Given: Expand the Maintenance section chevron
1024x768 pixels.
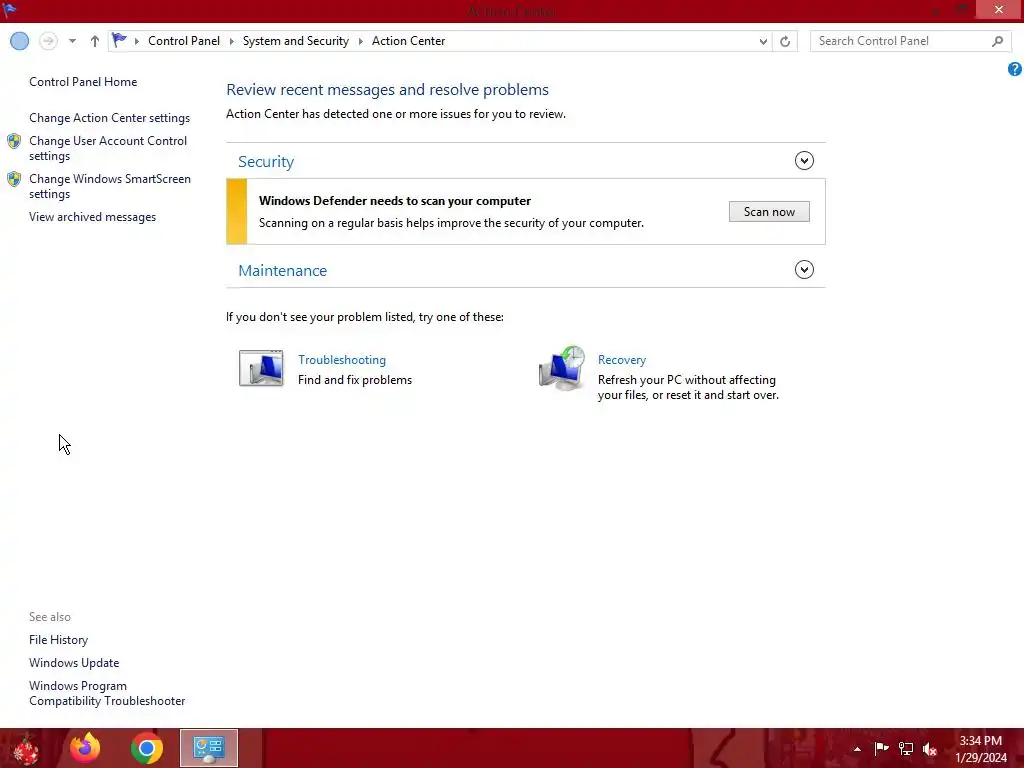Looking at the screenshot, I should (x=804, y=270).
